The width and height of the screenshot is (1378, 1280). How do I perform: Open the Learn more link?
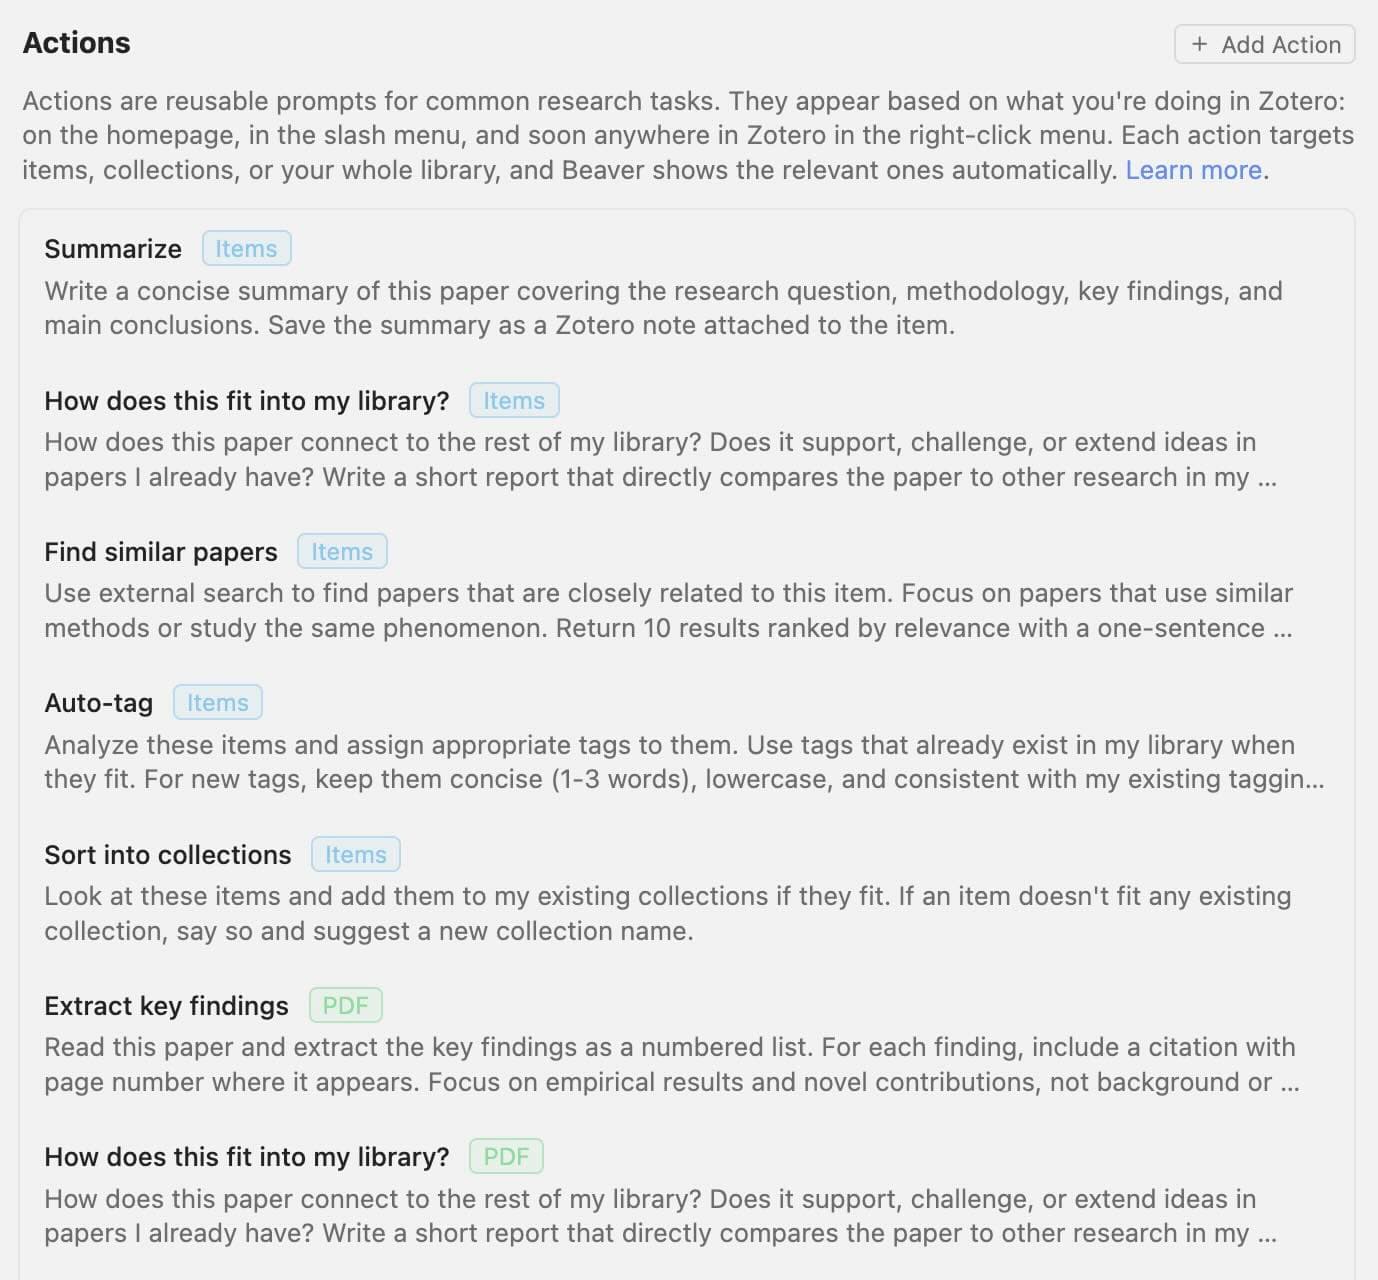coord(1192,170)
